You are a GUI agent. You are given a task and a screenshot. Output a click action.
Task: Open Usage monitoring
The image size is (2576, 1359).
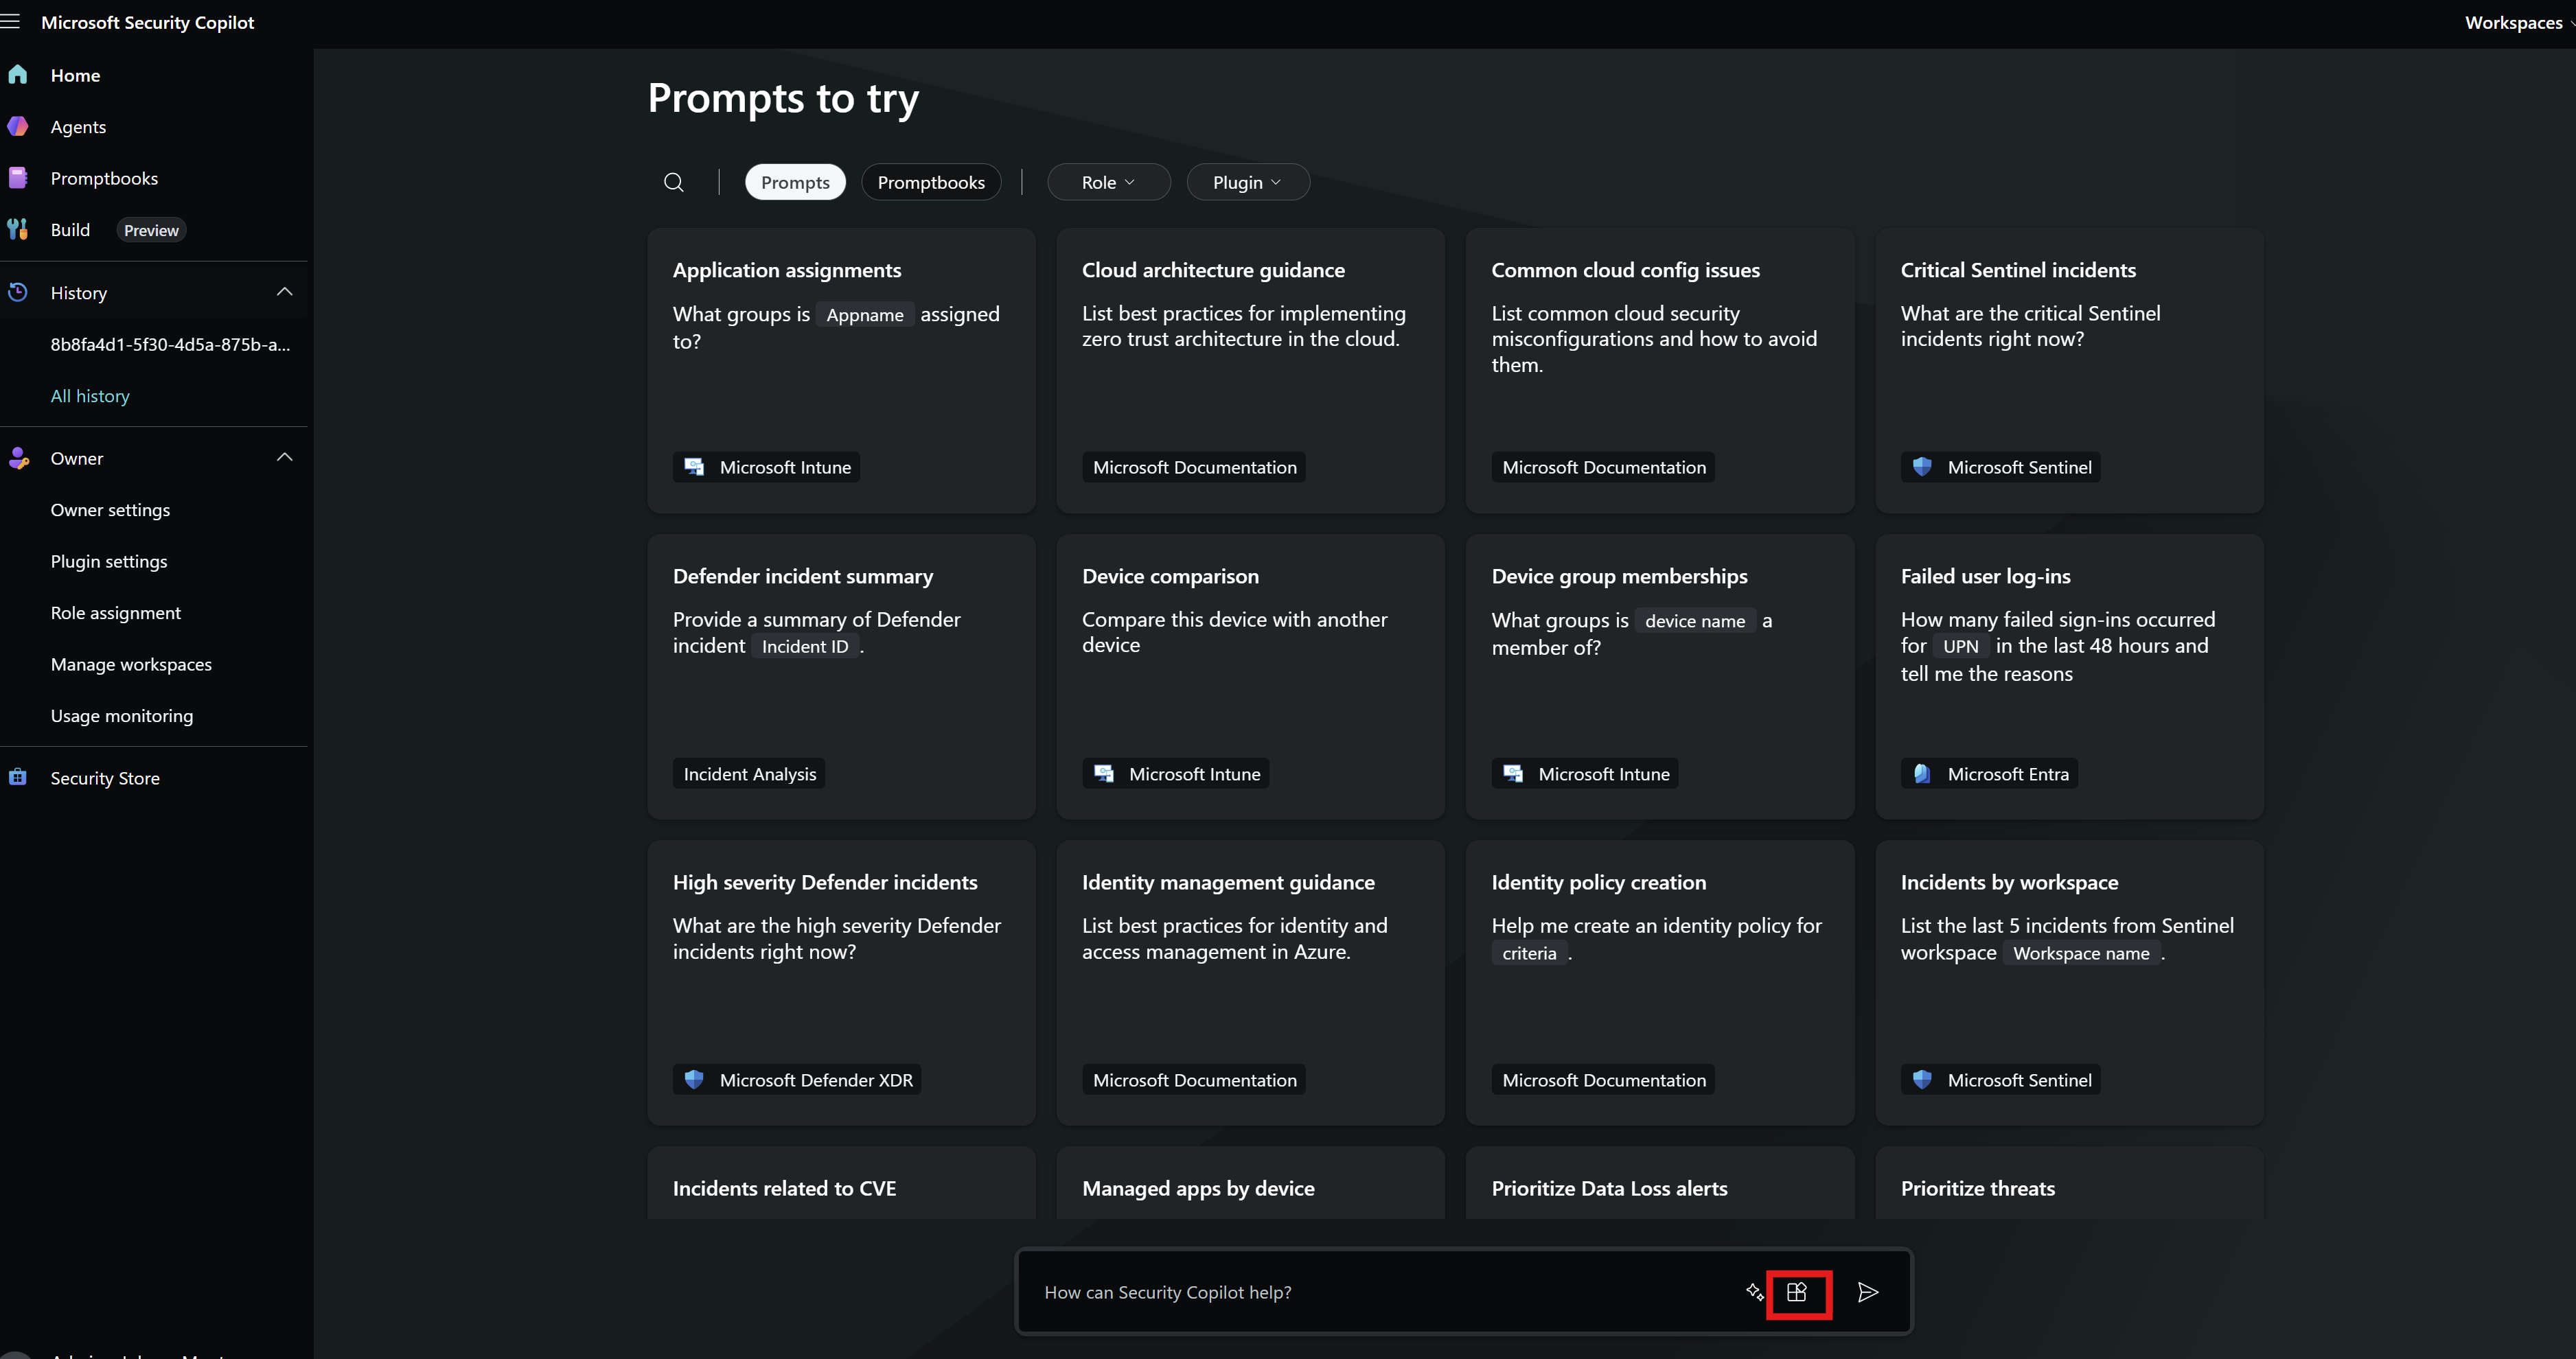[122, 716]
